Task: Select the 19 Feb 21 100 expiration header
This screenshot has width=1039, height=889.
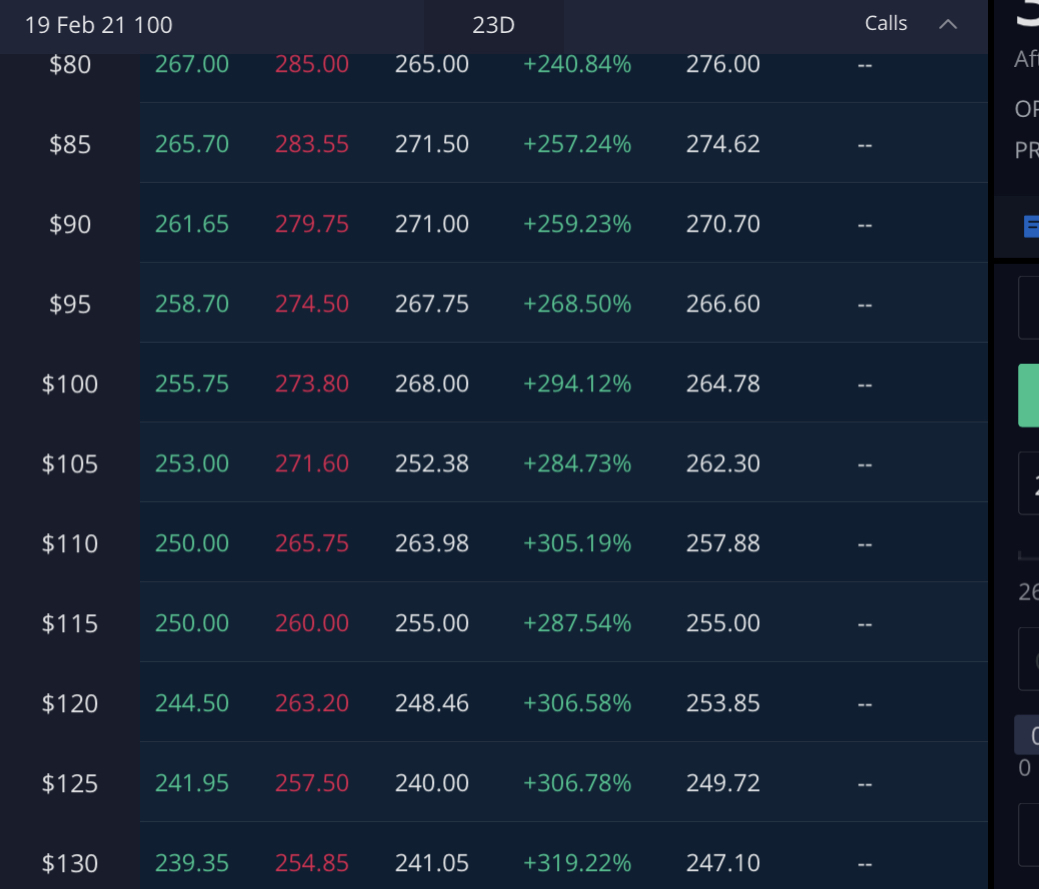Action: [98, 25]
